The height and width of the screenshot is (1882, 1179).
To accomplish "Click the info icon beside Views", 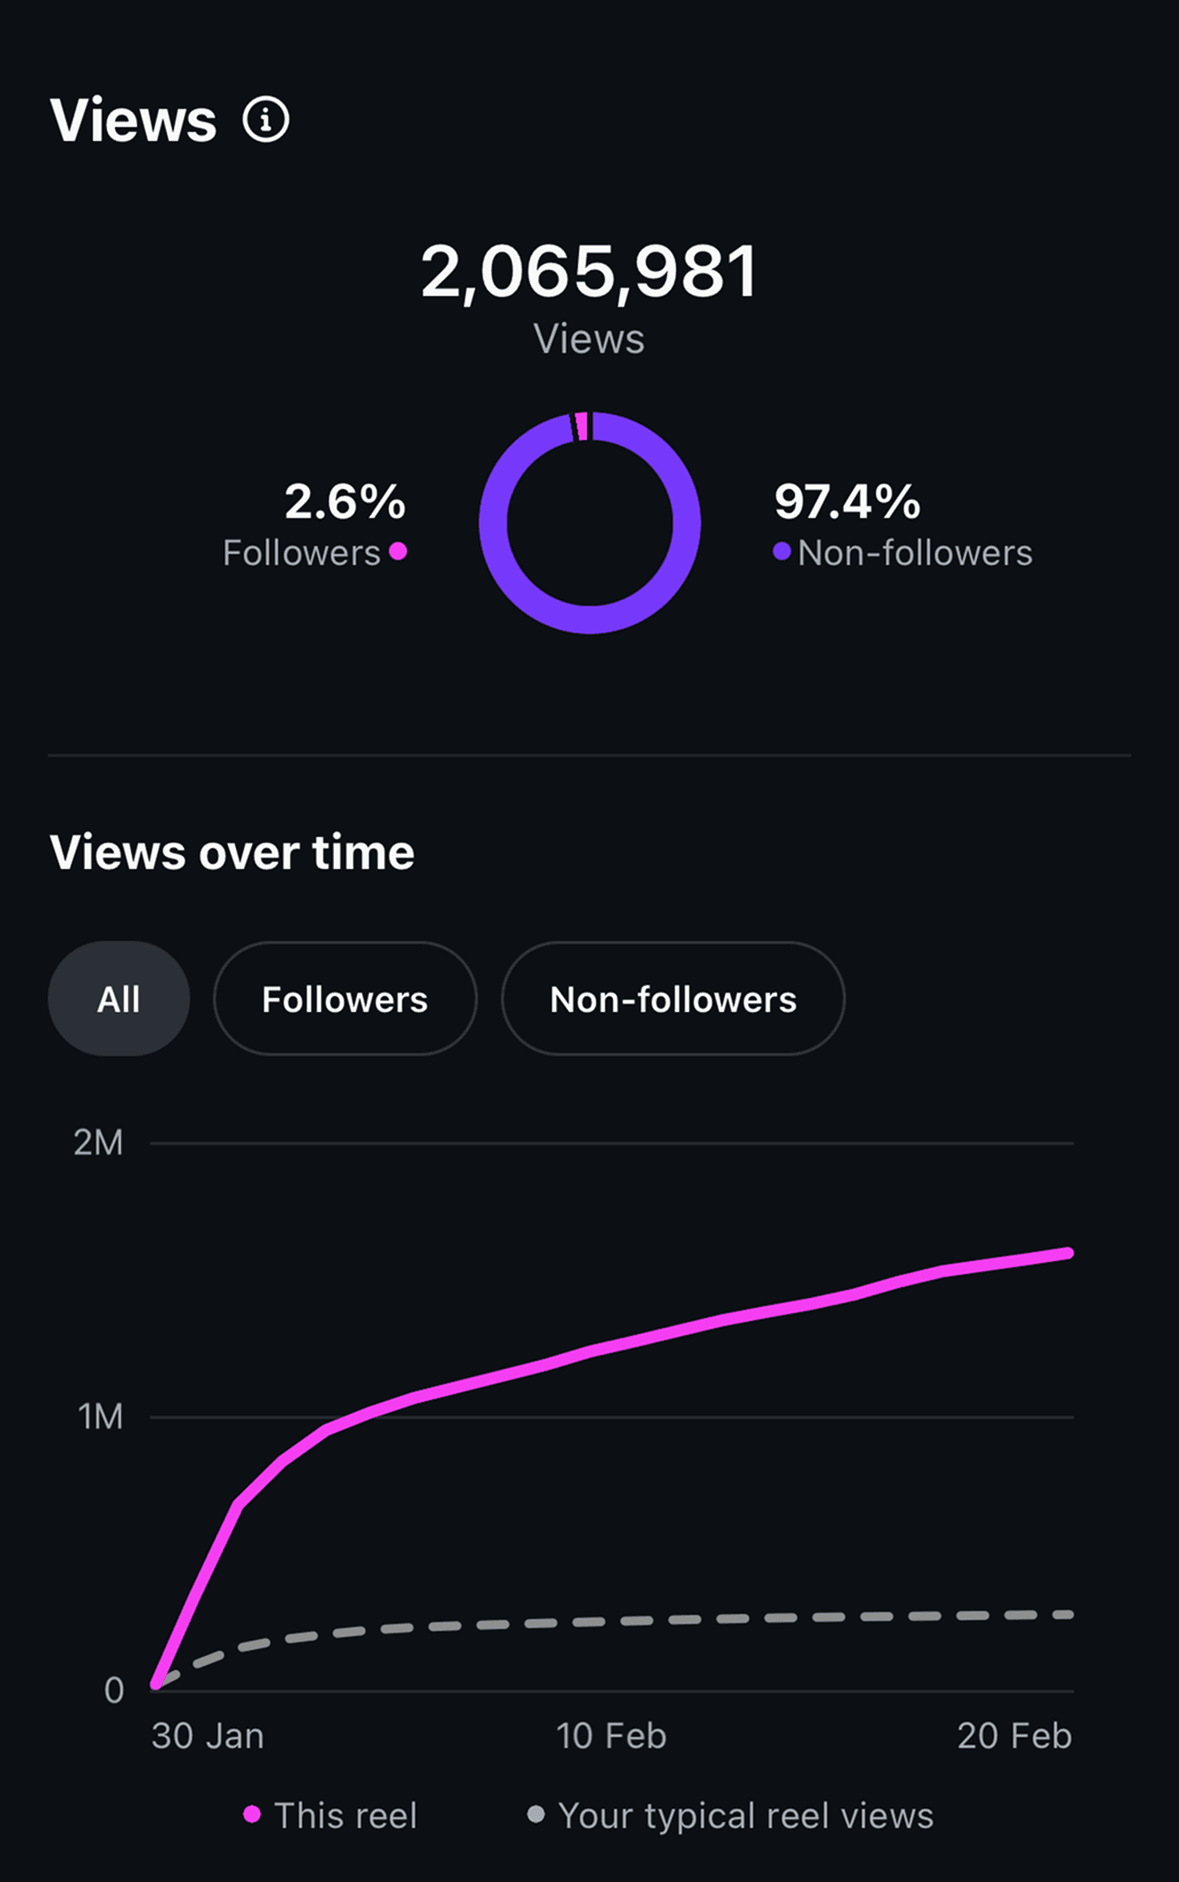I will pos(266,120).
